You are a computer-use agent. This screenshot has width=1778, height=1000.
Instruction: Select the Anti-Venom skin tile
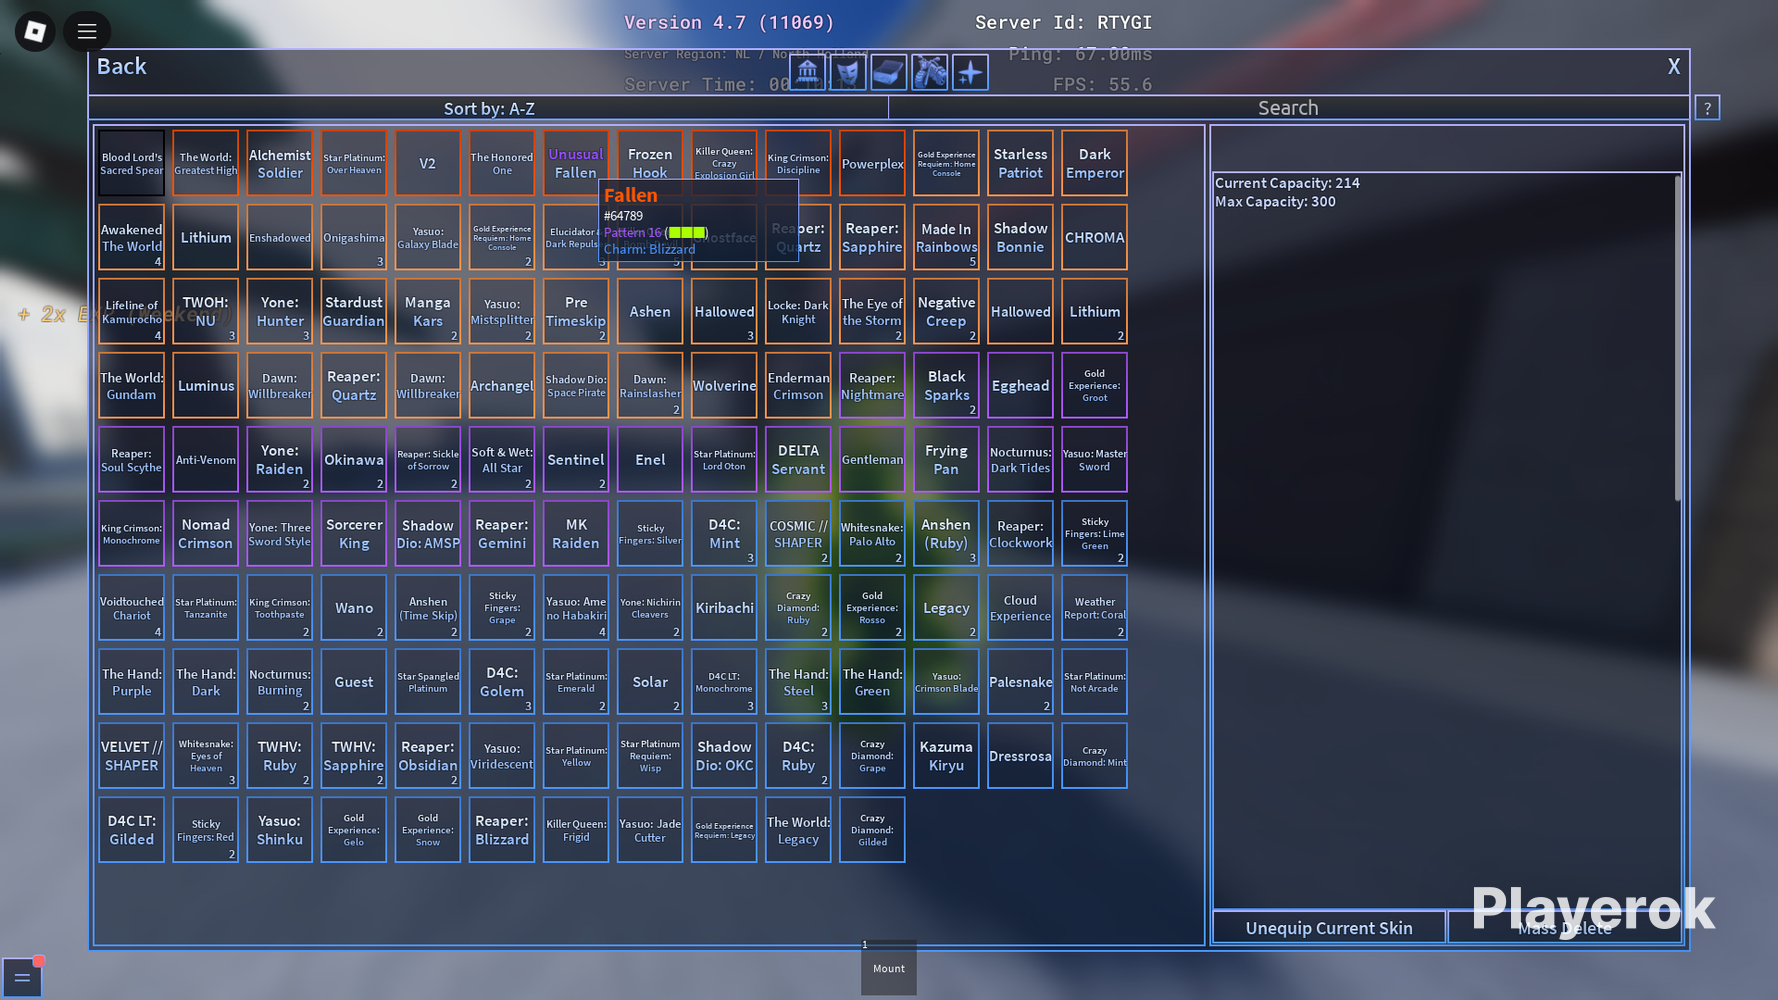[206, 459]
